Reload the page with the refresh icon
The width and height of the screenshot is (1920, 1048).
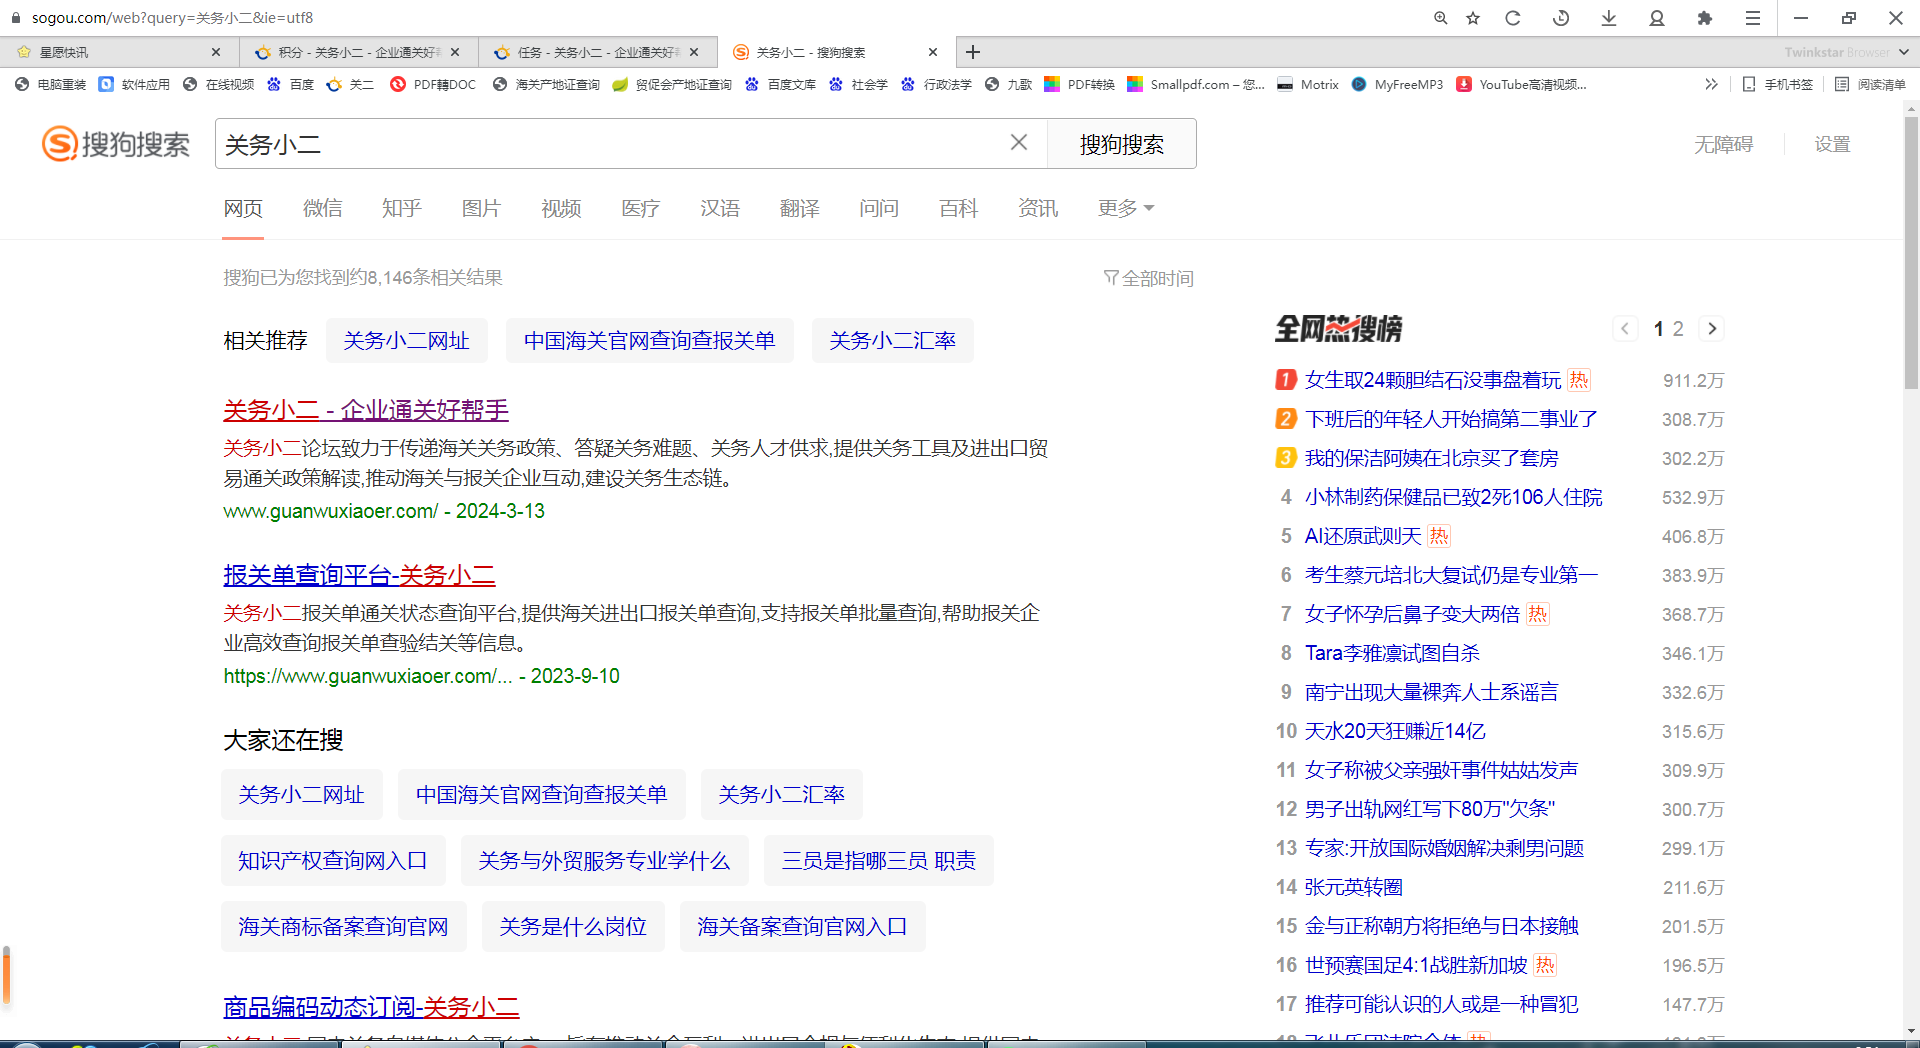[x=1513, y=18]
